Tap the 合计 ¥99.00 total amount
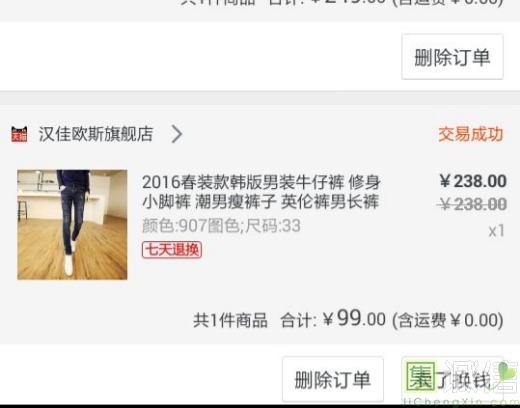The width and height of the screenshot is (520, 408). pyautogui.click(x=333, y=319)
